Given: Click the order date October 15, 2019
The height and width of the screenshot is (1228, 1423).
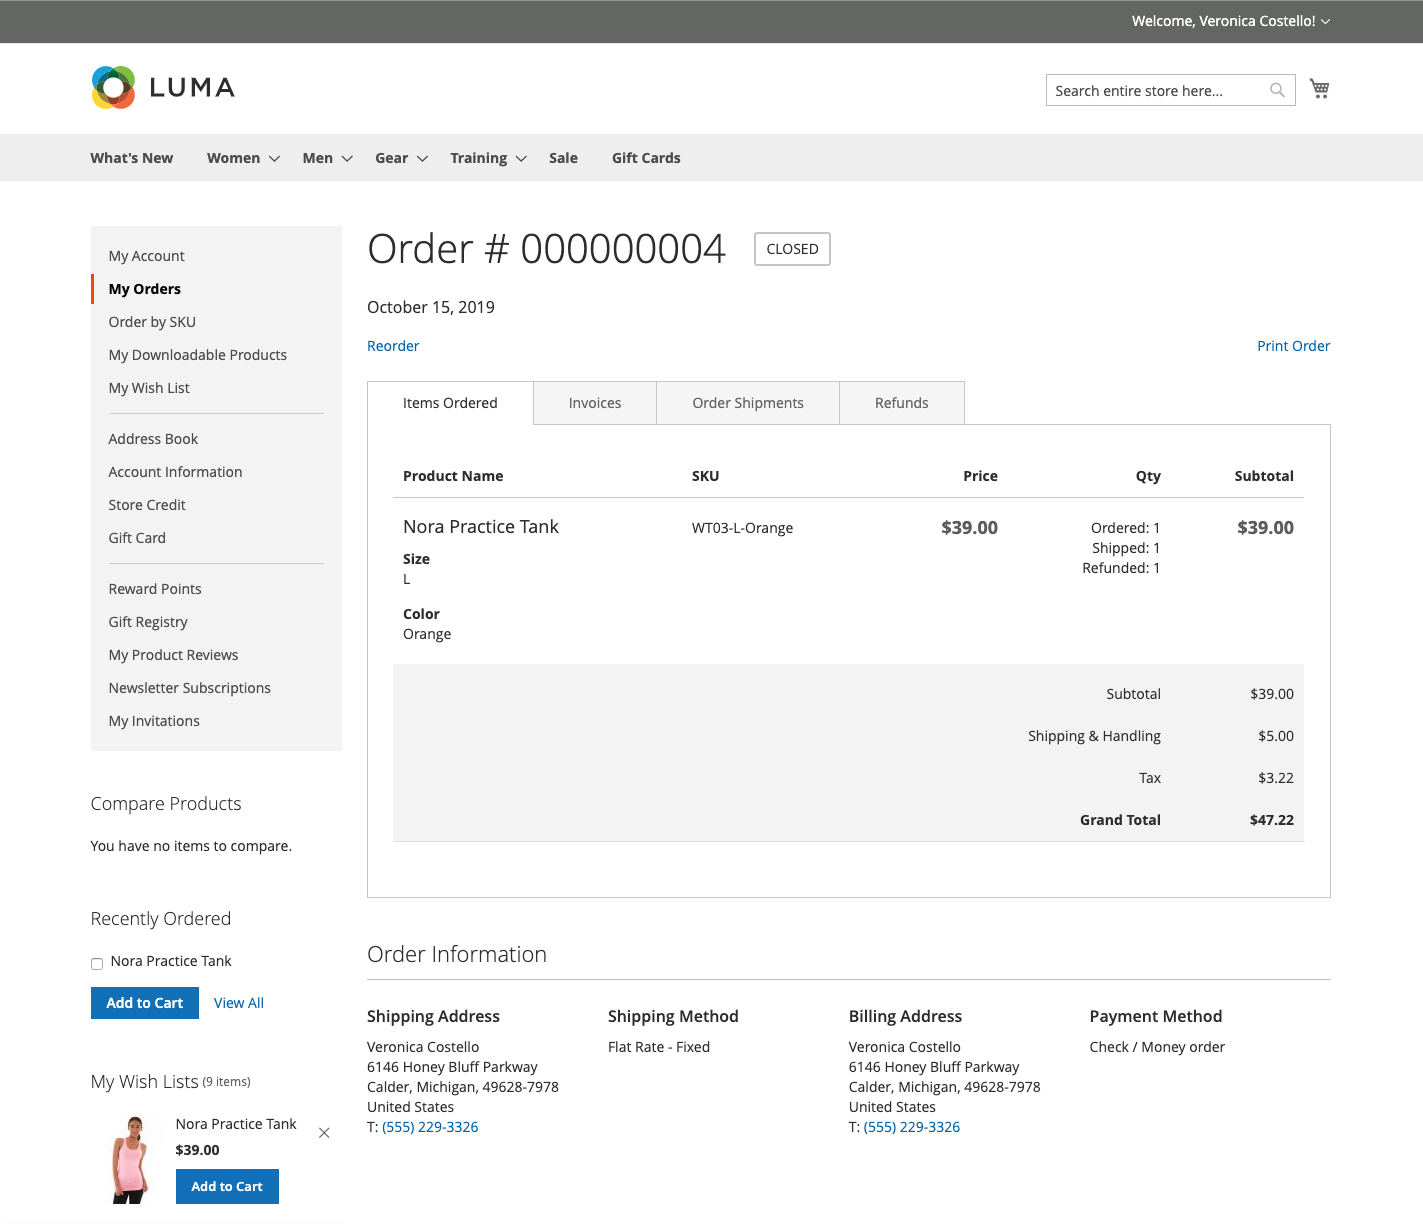Looking at the screenshot, I should [431, 307].
